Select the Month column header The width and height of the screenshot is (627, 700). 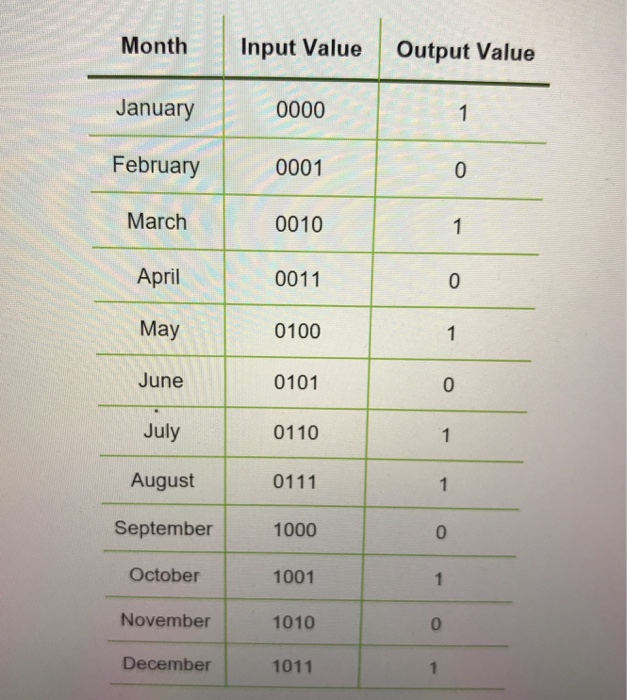154,46
